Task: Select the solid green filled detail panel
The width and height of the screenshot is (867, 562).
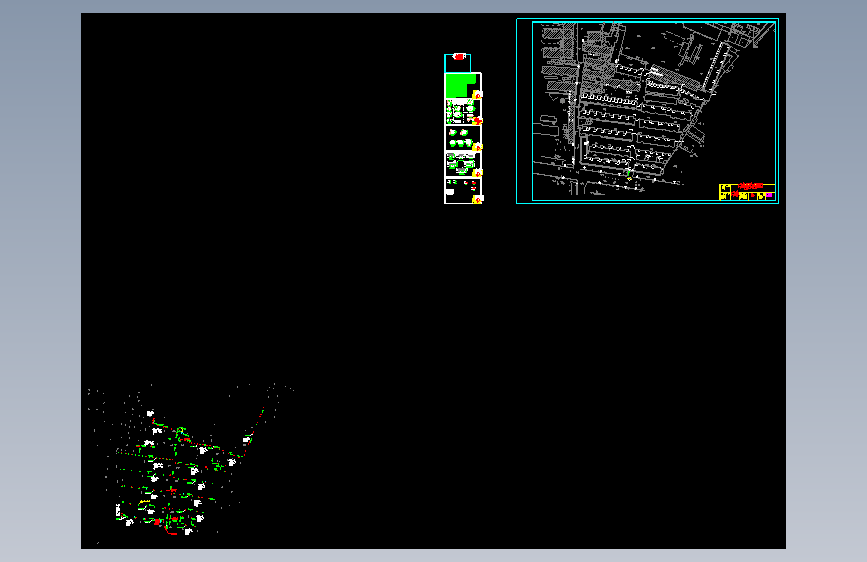Action: click(x=463, y=86)
